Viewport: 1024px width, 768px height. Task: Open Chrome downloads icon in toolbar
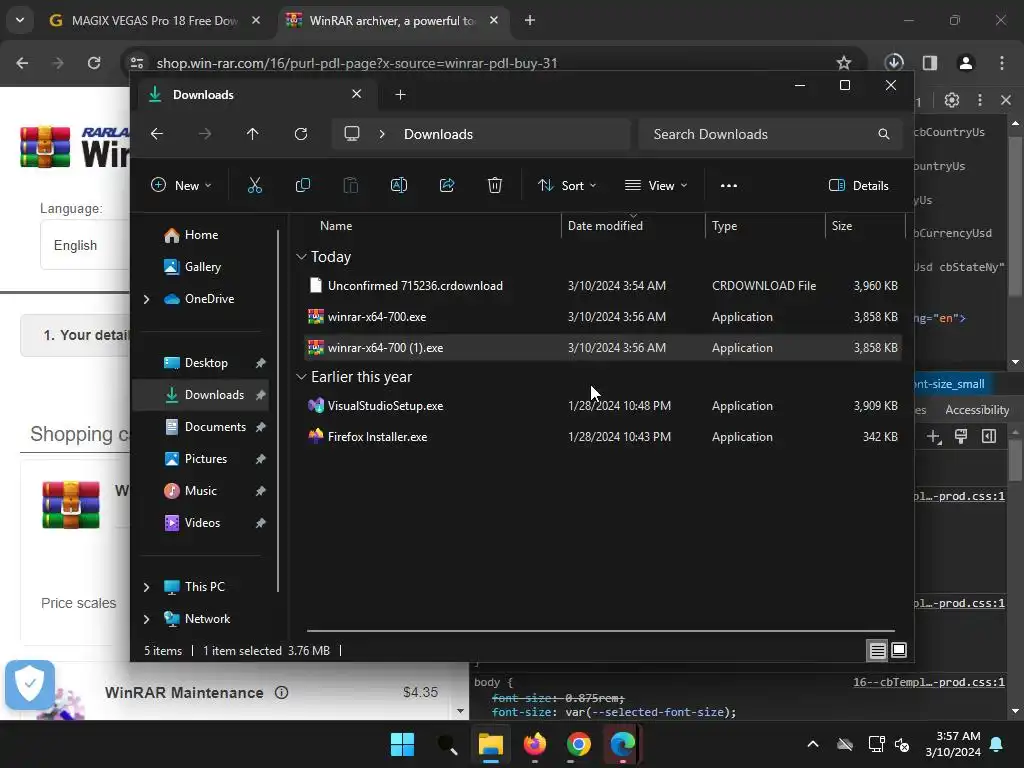pyautogui.click(x=894, y=62)
